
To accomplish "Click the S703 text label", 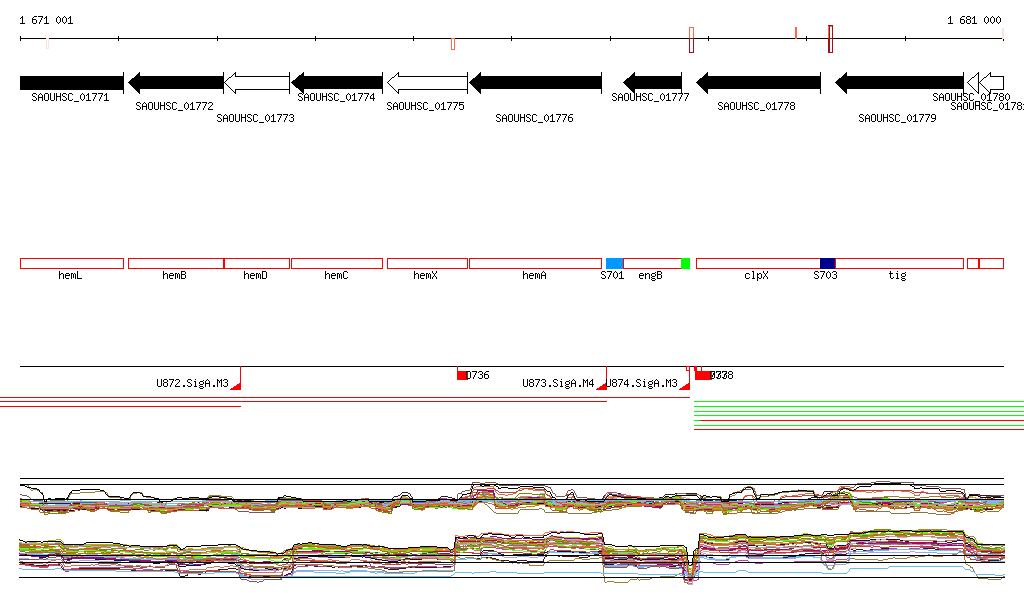I will coord(825,275).
